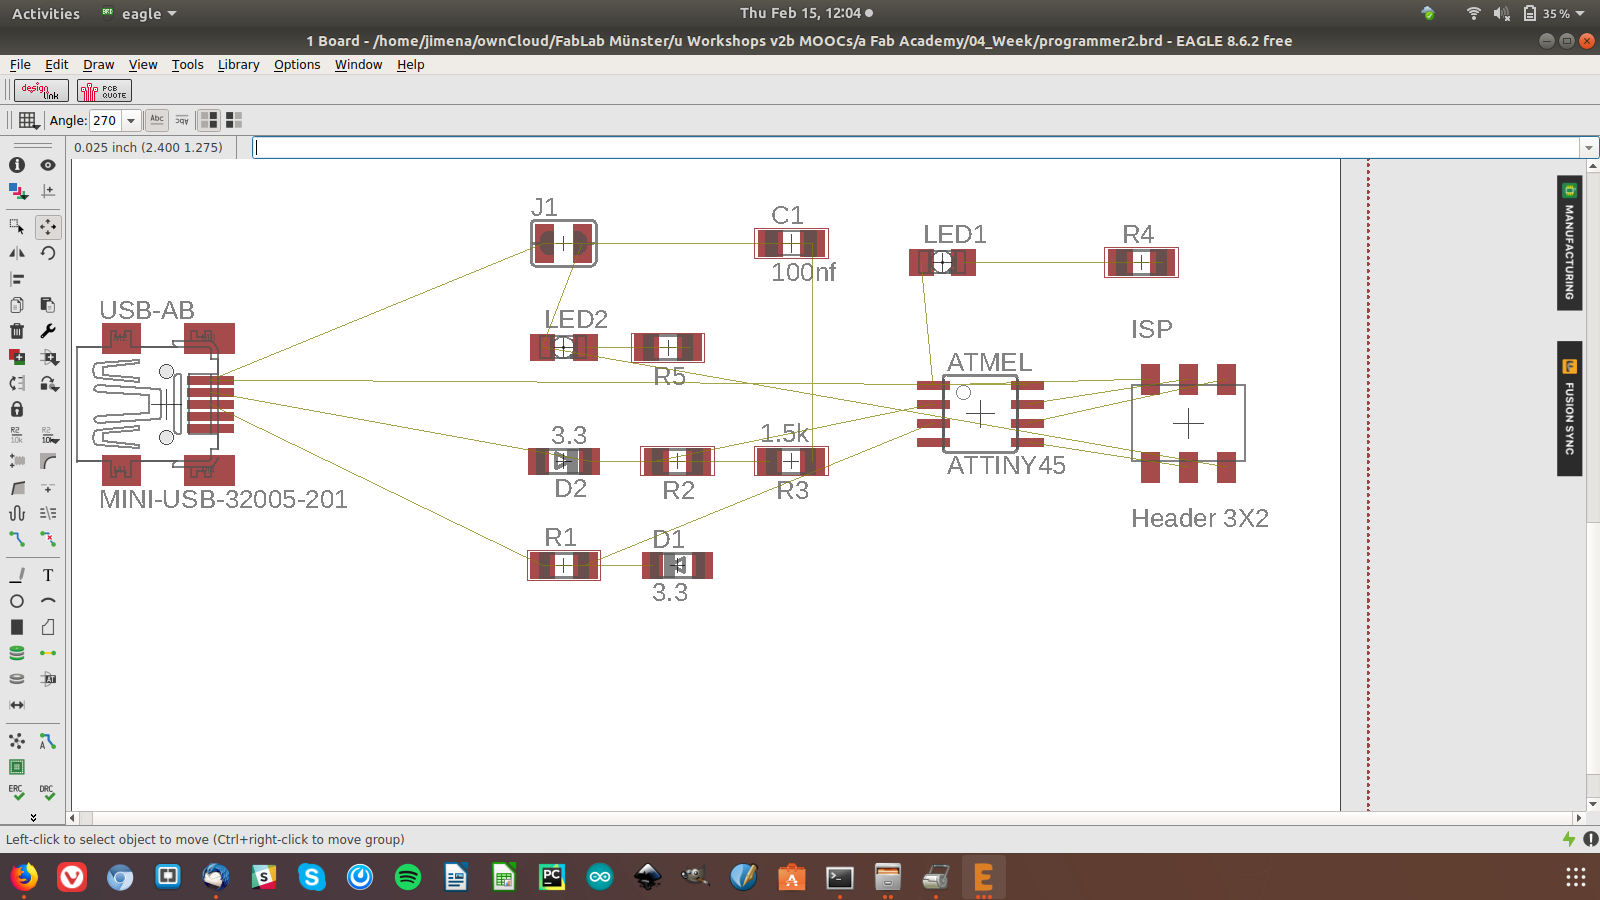The height and width of the screenshot is (900, 1600).
Task: Open the View menu
Action: pos(143,65)
